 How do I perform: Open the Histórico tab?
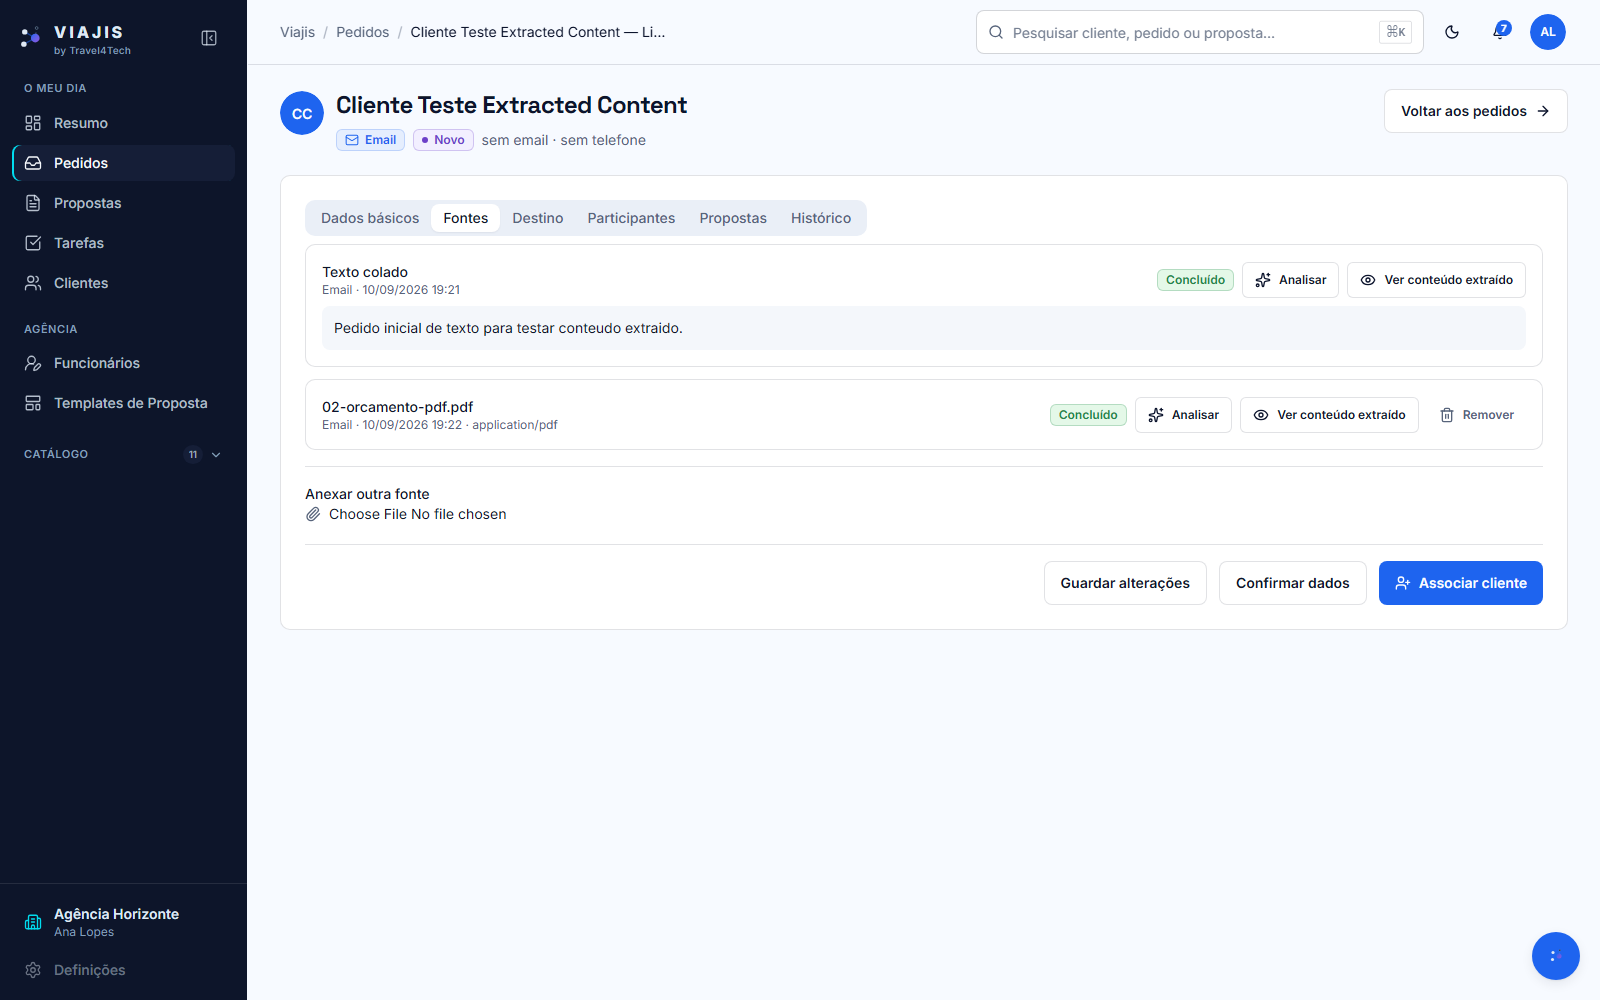821,218
